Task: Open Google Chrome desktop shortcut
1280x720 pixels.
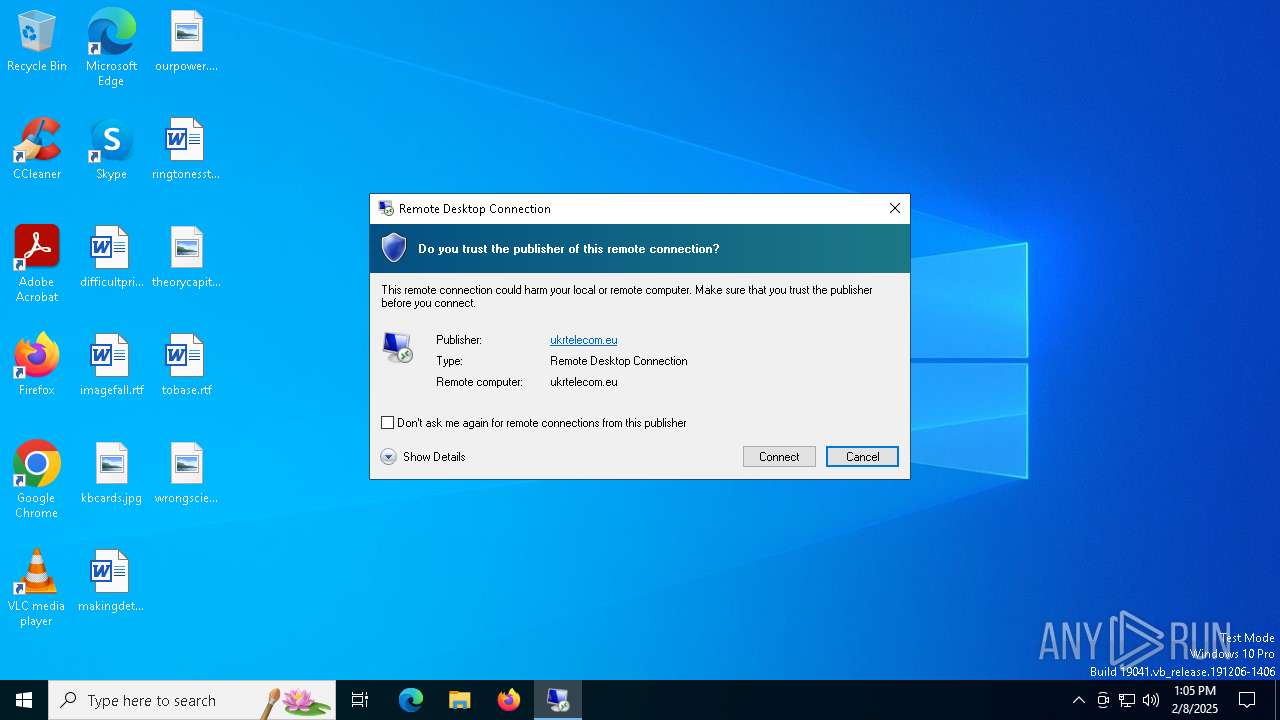Action: pos(37,480)
